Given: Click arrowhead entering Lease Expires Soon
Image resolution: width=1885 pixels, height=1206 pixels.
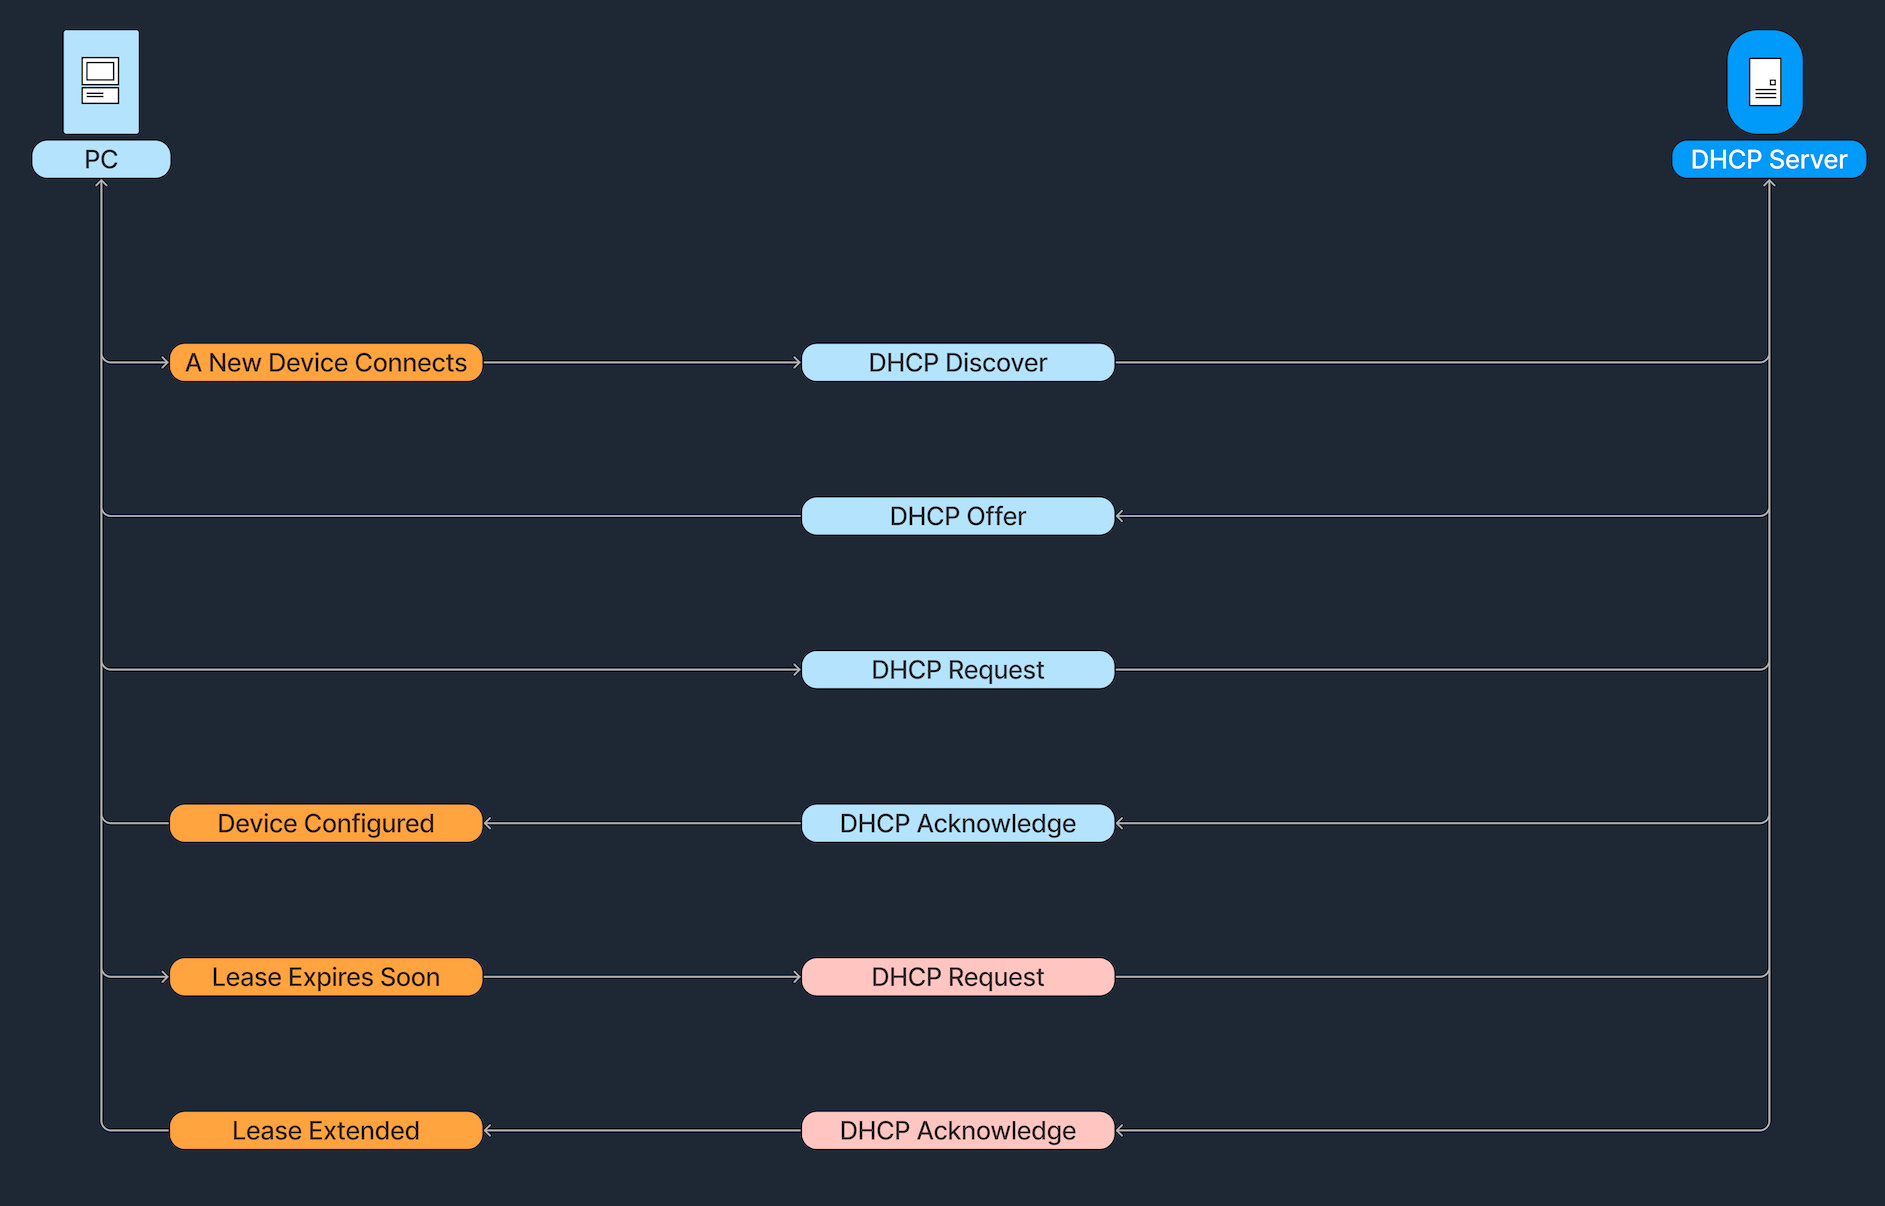Looking at the screenshot, I should [165, 977].
